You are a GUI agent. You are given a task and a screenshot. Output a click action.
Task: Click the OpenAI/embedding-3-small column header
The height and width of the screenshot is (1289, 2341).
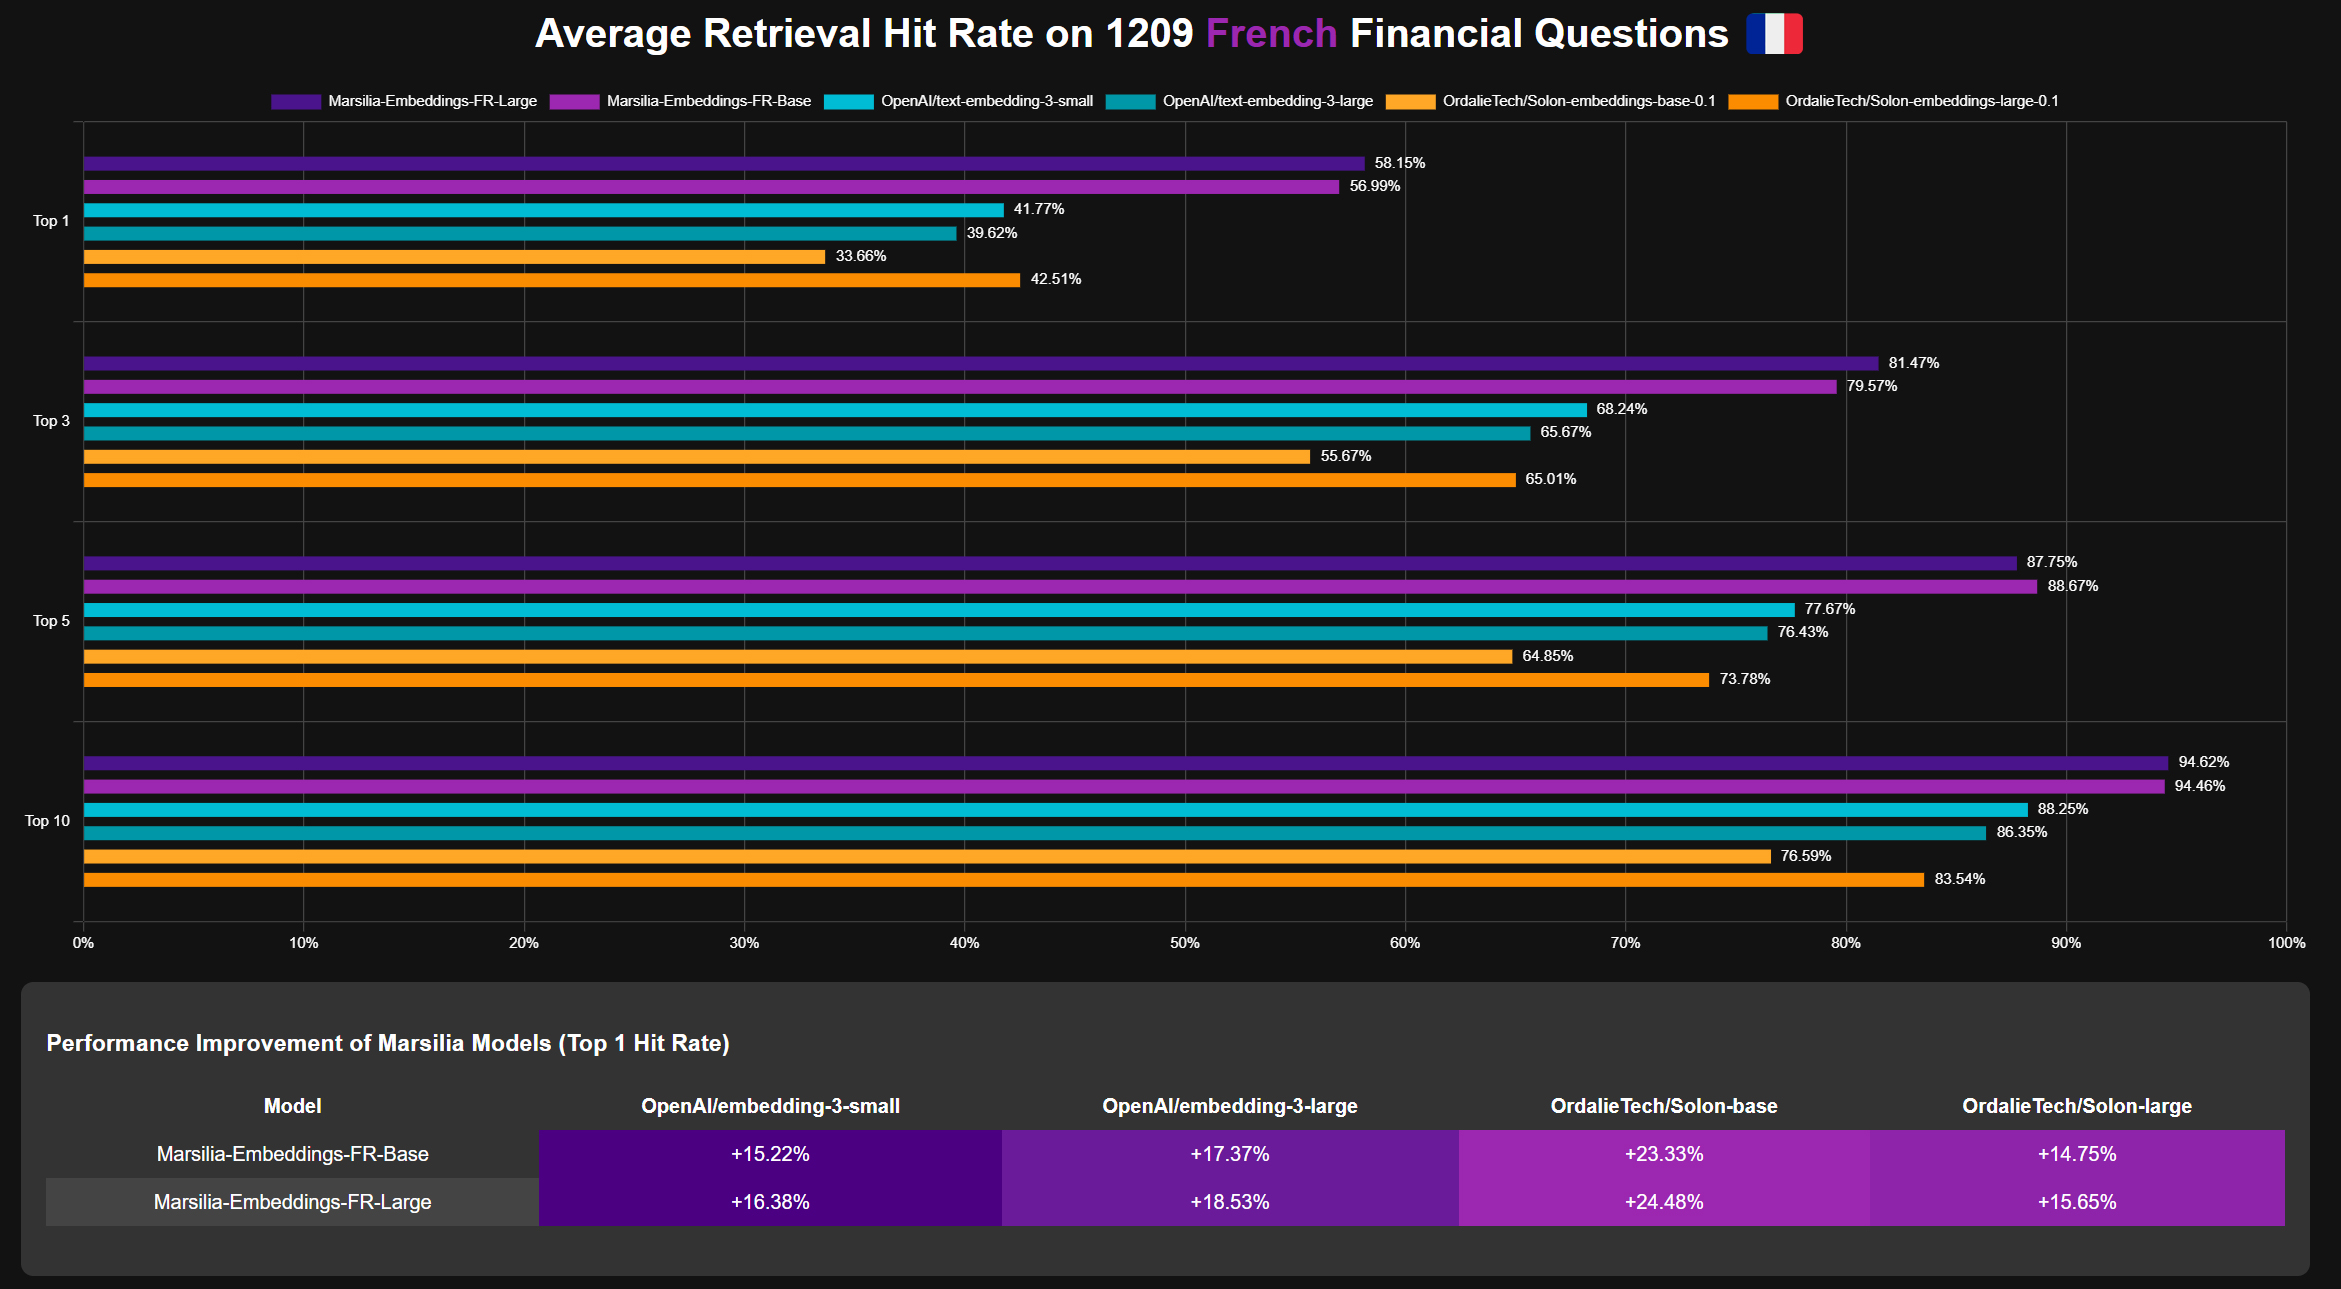pyautogui.click(x=770, y=1106)
